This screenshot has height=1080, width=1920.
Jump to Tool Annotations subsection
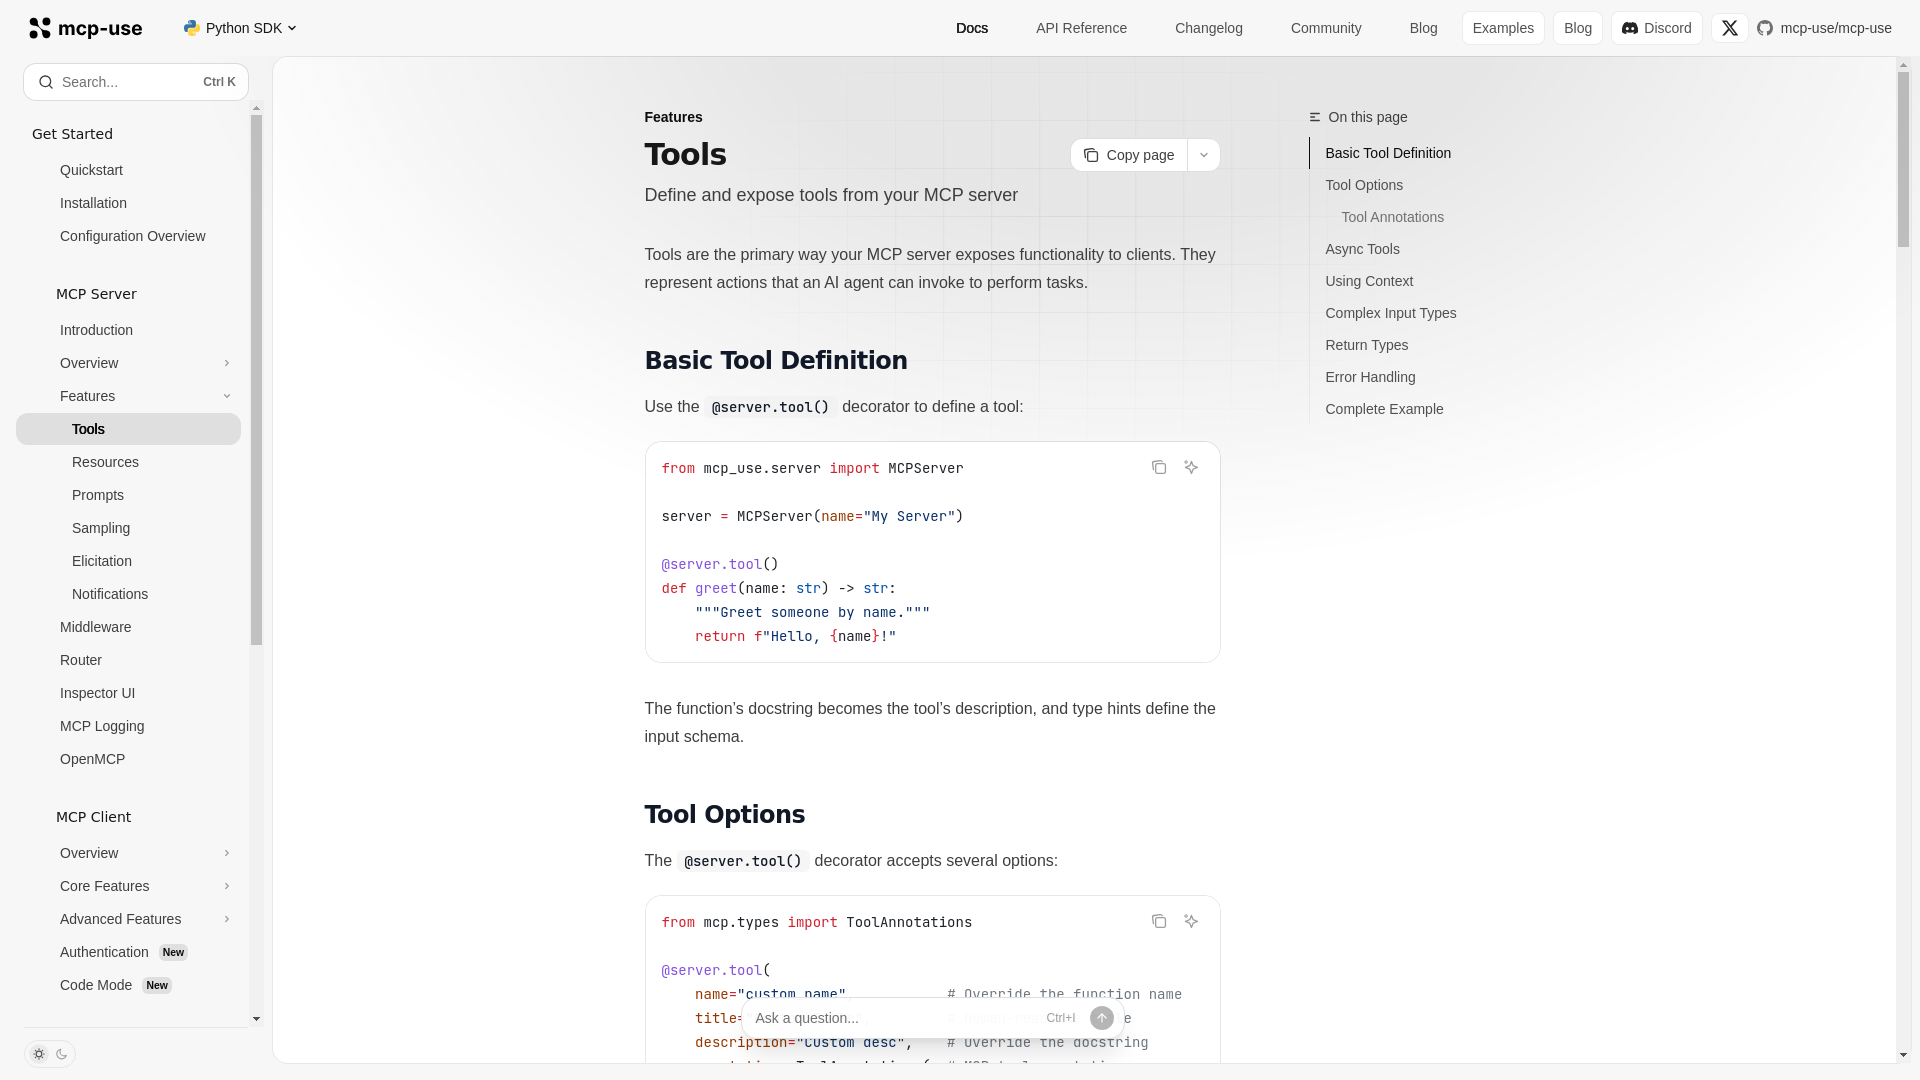pos(1392,217)
